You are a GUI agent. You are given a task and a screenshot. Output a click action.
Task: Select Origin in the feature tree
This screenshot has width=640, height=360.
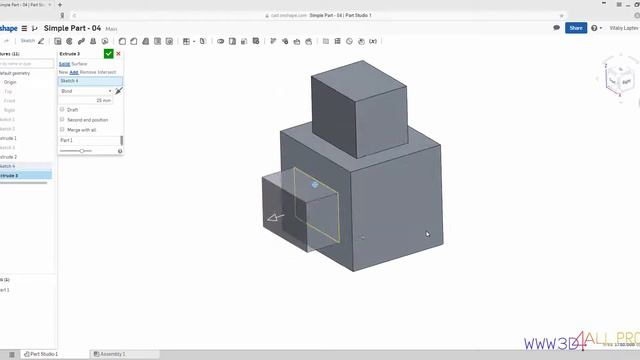10,82
